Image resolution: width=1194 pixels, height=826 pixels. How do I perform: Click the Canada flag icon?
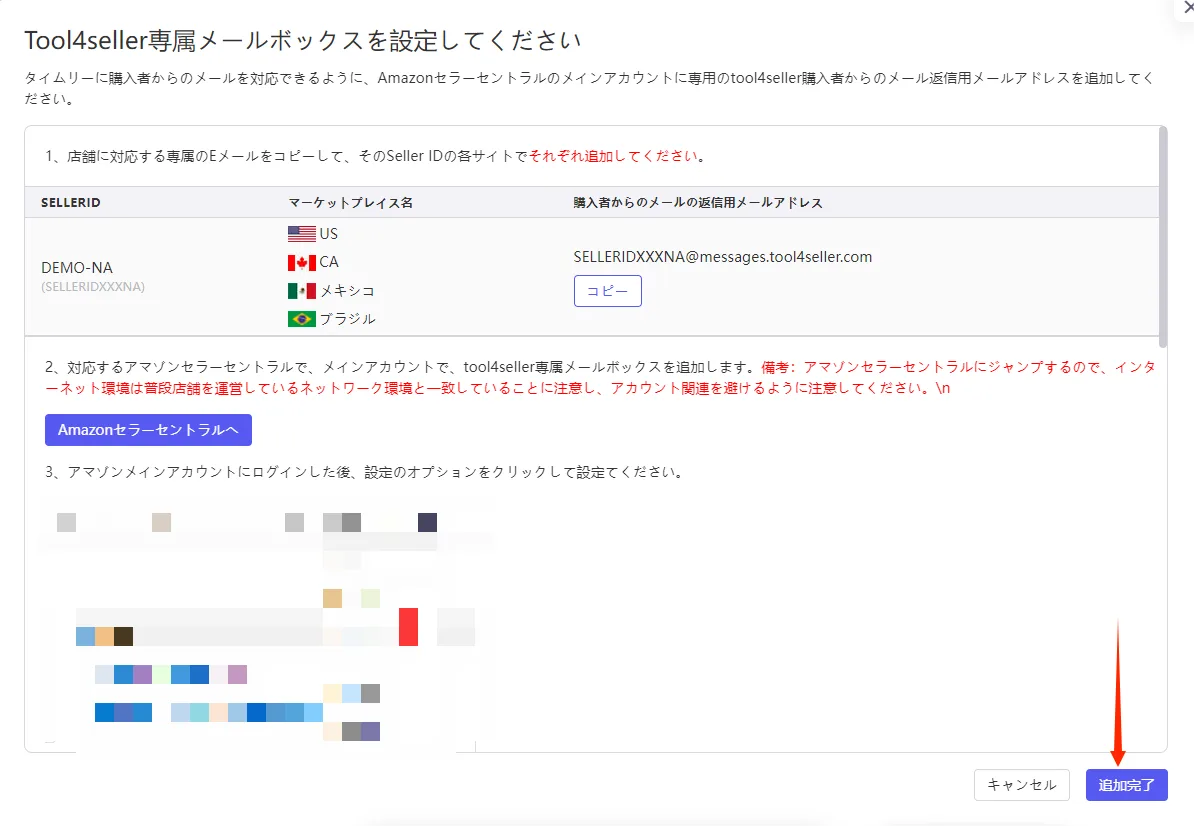[x=302, y=263]
